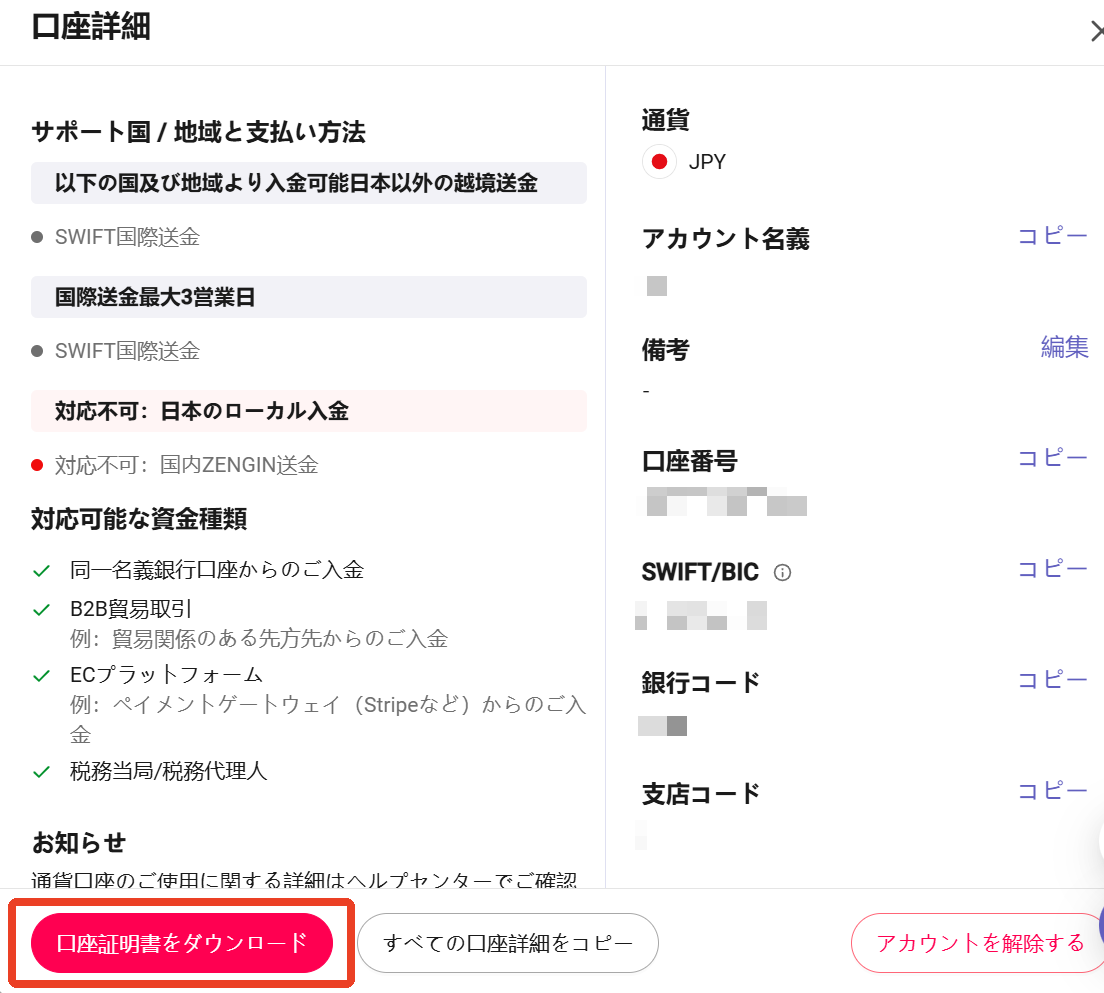Image resolution: width=1104 pixels, height=993 pixels.
Task: Copy the アカウント名義 value
Action: (x=1053, y=236)
